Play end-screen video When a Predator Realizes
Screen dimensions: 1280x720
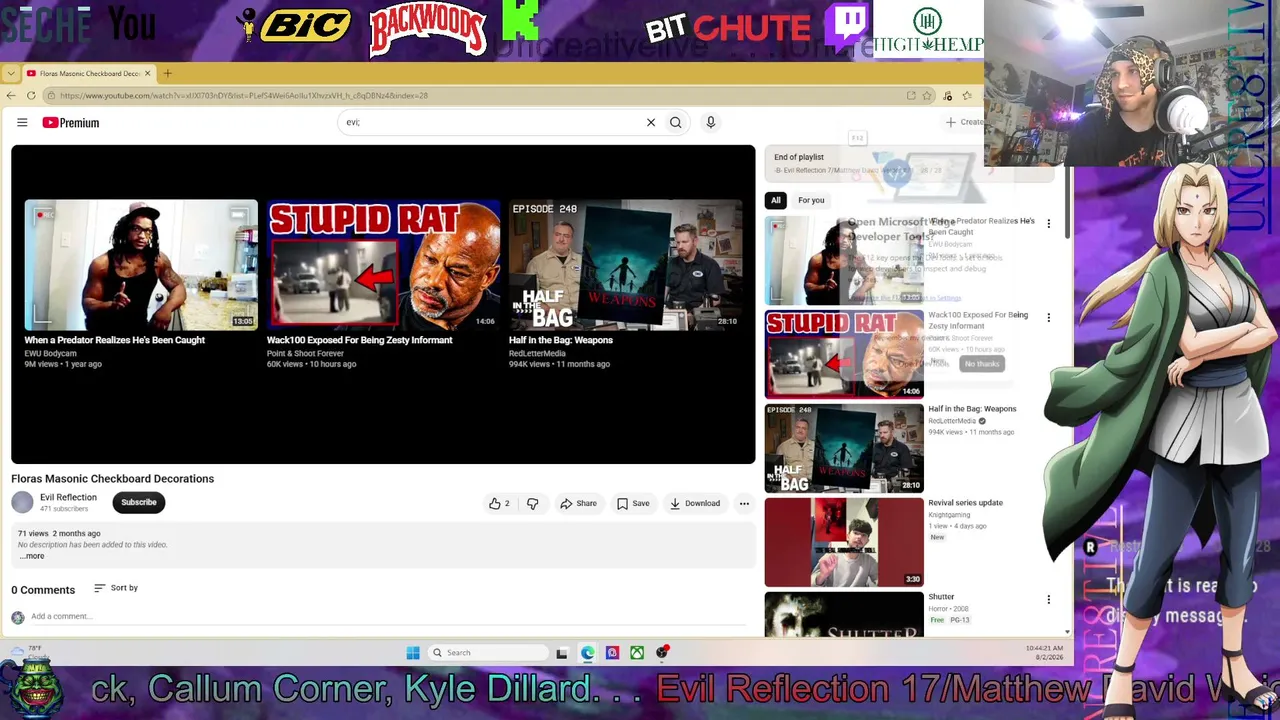(x=141, y=265)
